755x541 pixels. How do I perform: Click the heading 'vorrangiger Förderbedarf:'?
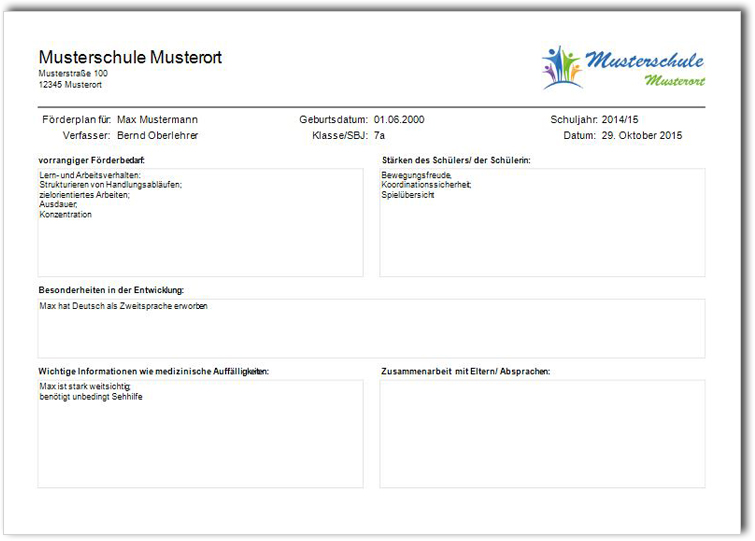91,160
